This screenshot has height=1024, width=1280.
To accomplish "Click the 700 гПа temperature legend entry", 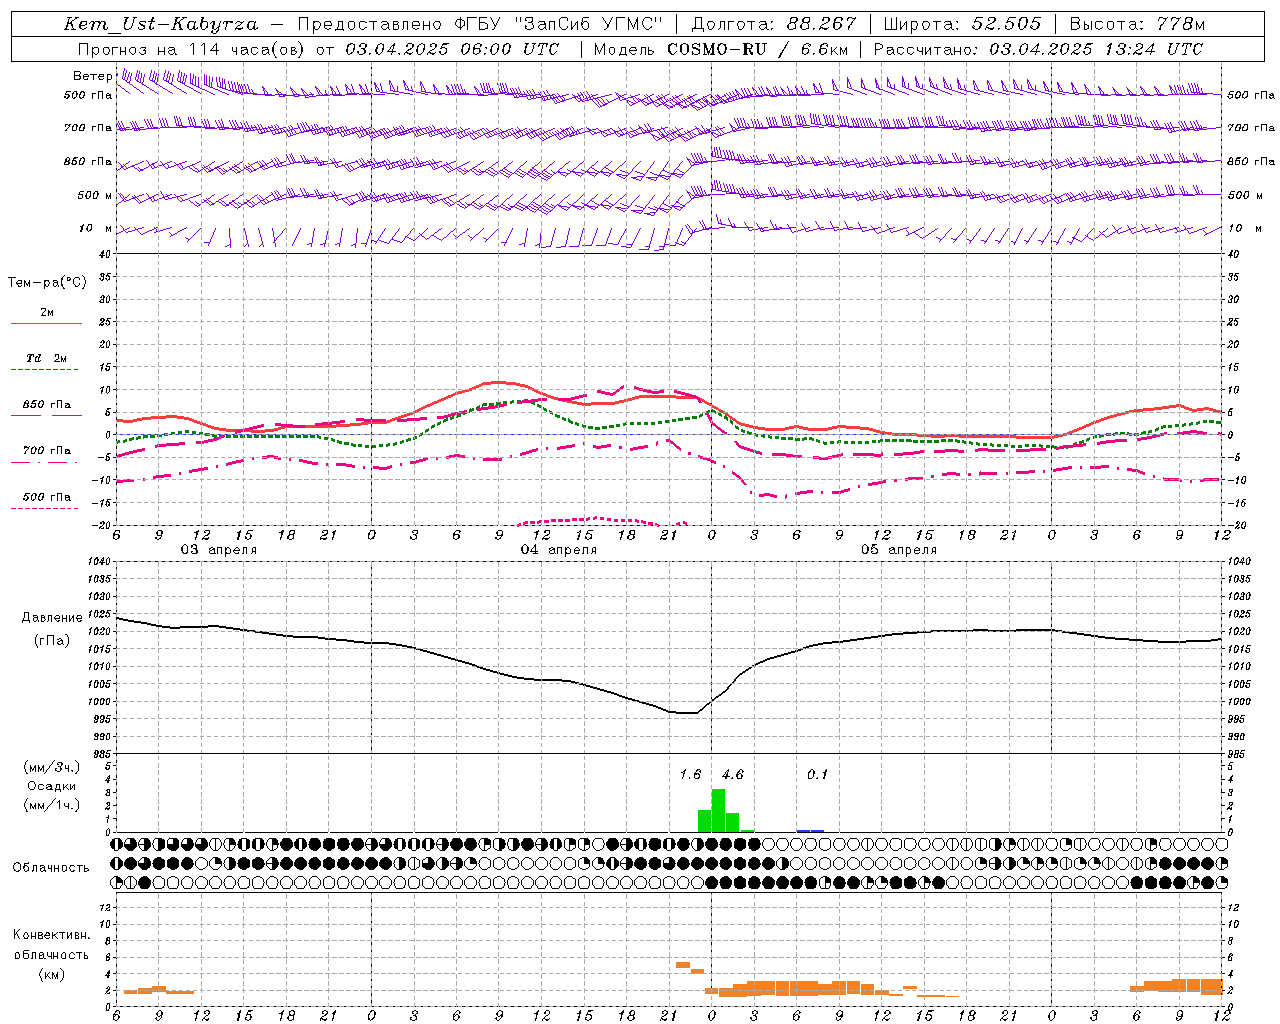I will (x=46, y=451).
